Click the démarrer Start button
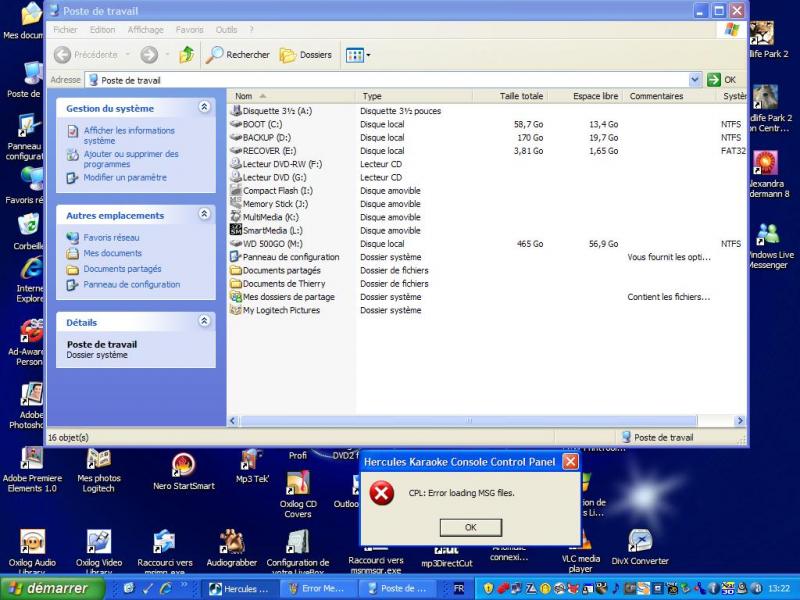This screenshot has width=800, height=600. (x=48, y=588)
